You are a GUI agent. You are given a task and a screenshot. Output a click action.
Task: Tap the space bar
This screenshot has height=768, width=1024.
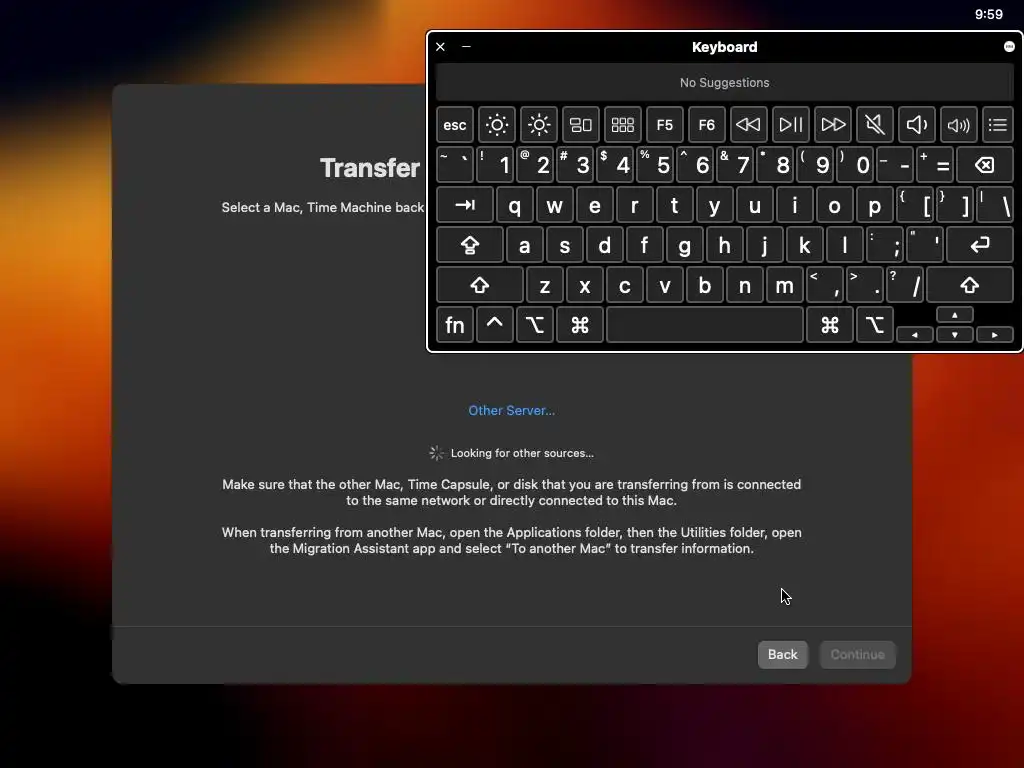tap(705, 325)
